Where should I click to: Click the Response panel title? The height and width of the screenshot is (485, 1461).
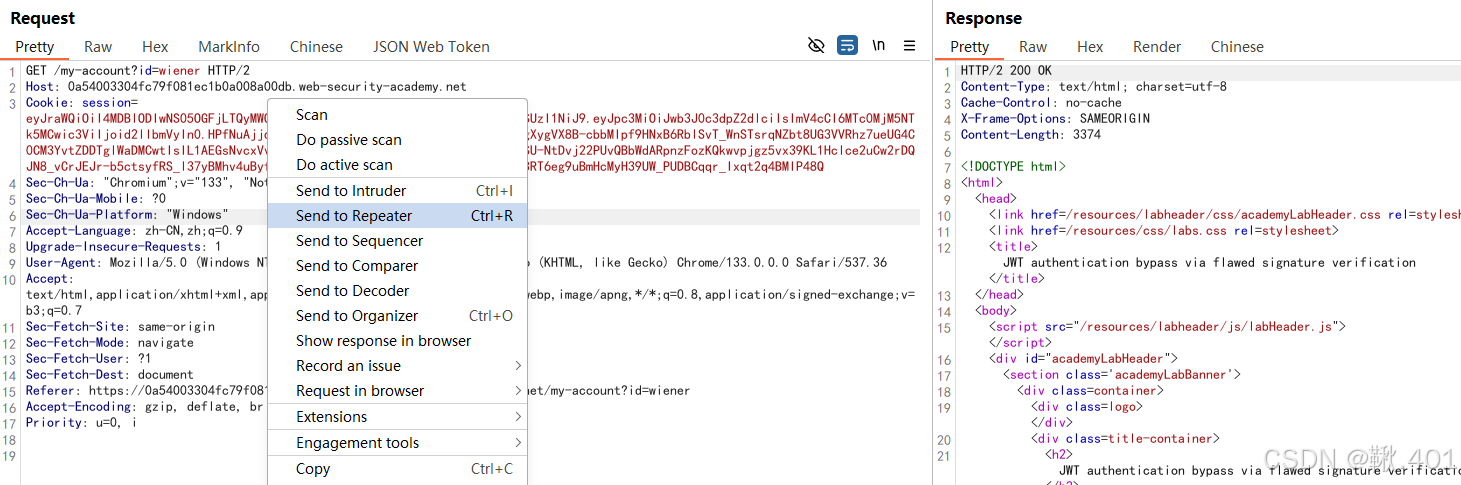(x=984, y=18)
